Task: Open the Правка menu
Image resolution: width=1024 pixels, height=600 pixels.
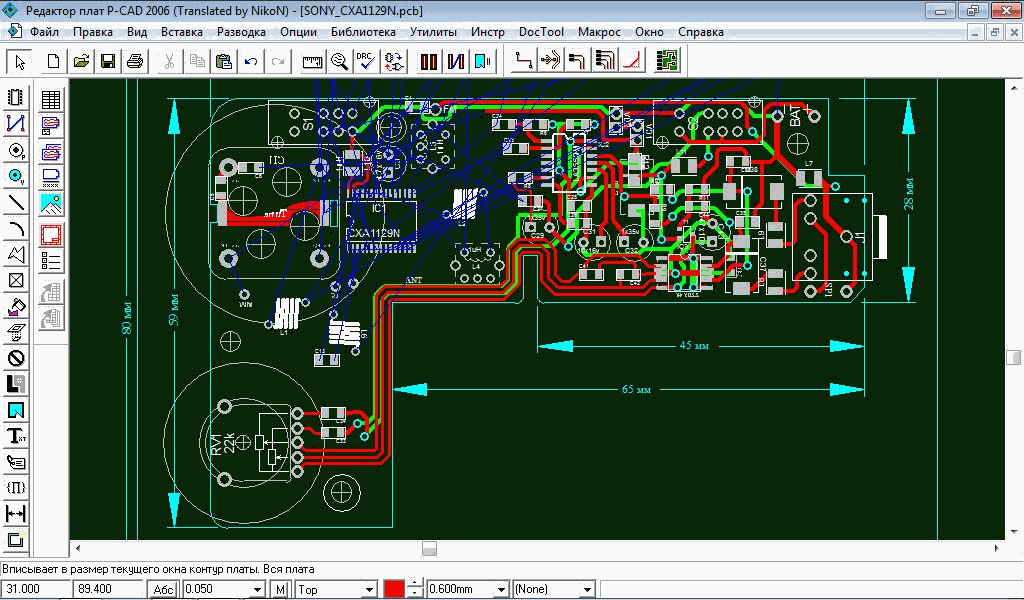Action: pos(93,32)
